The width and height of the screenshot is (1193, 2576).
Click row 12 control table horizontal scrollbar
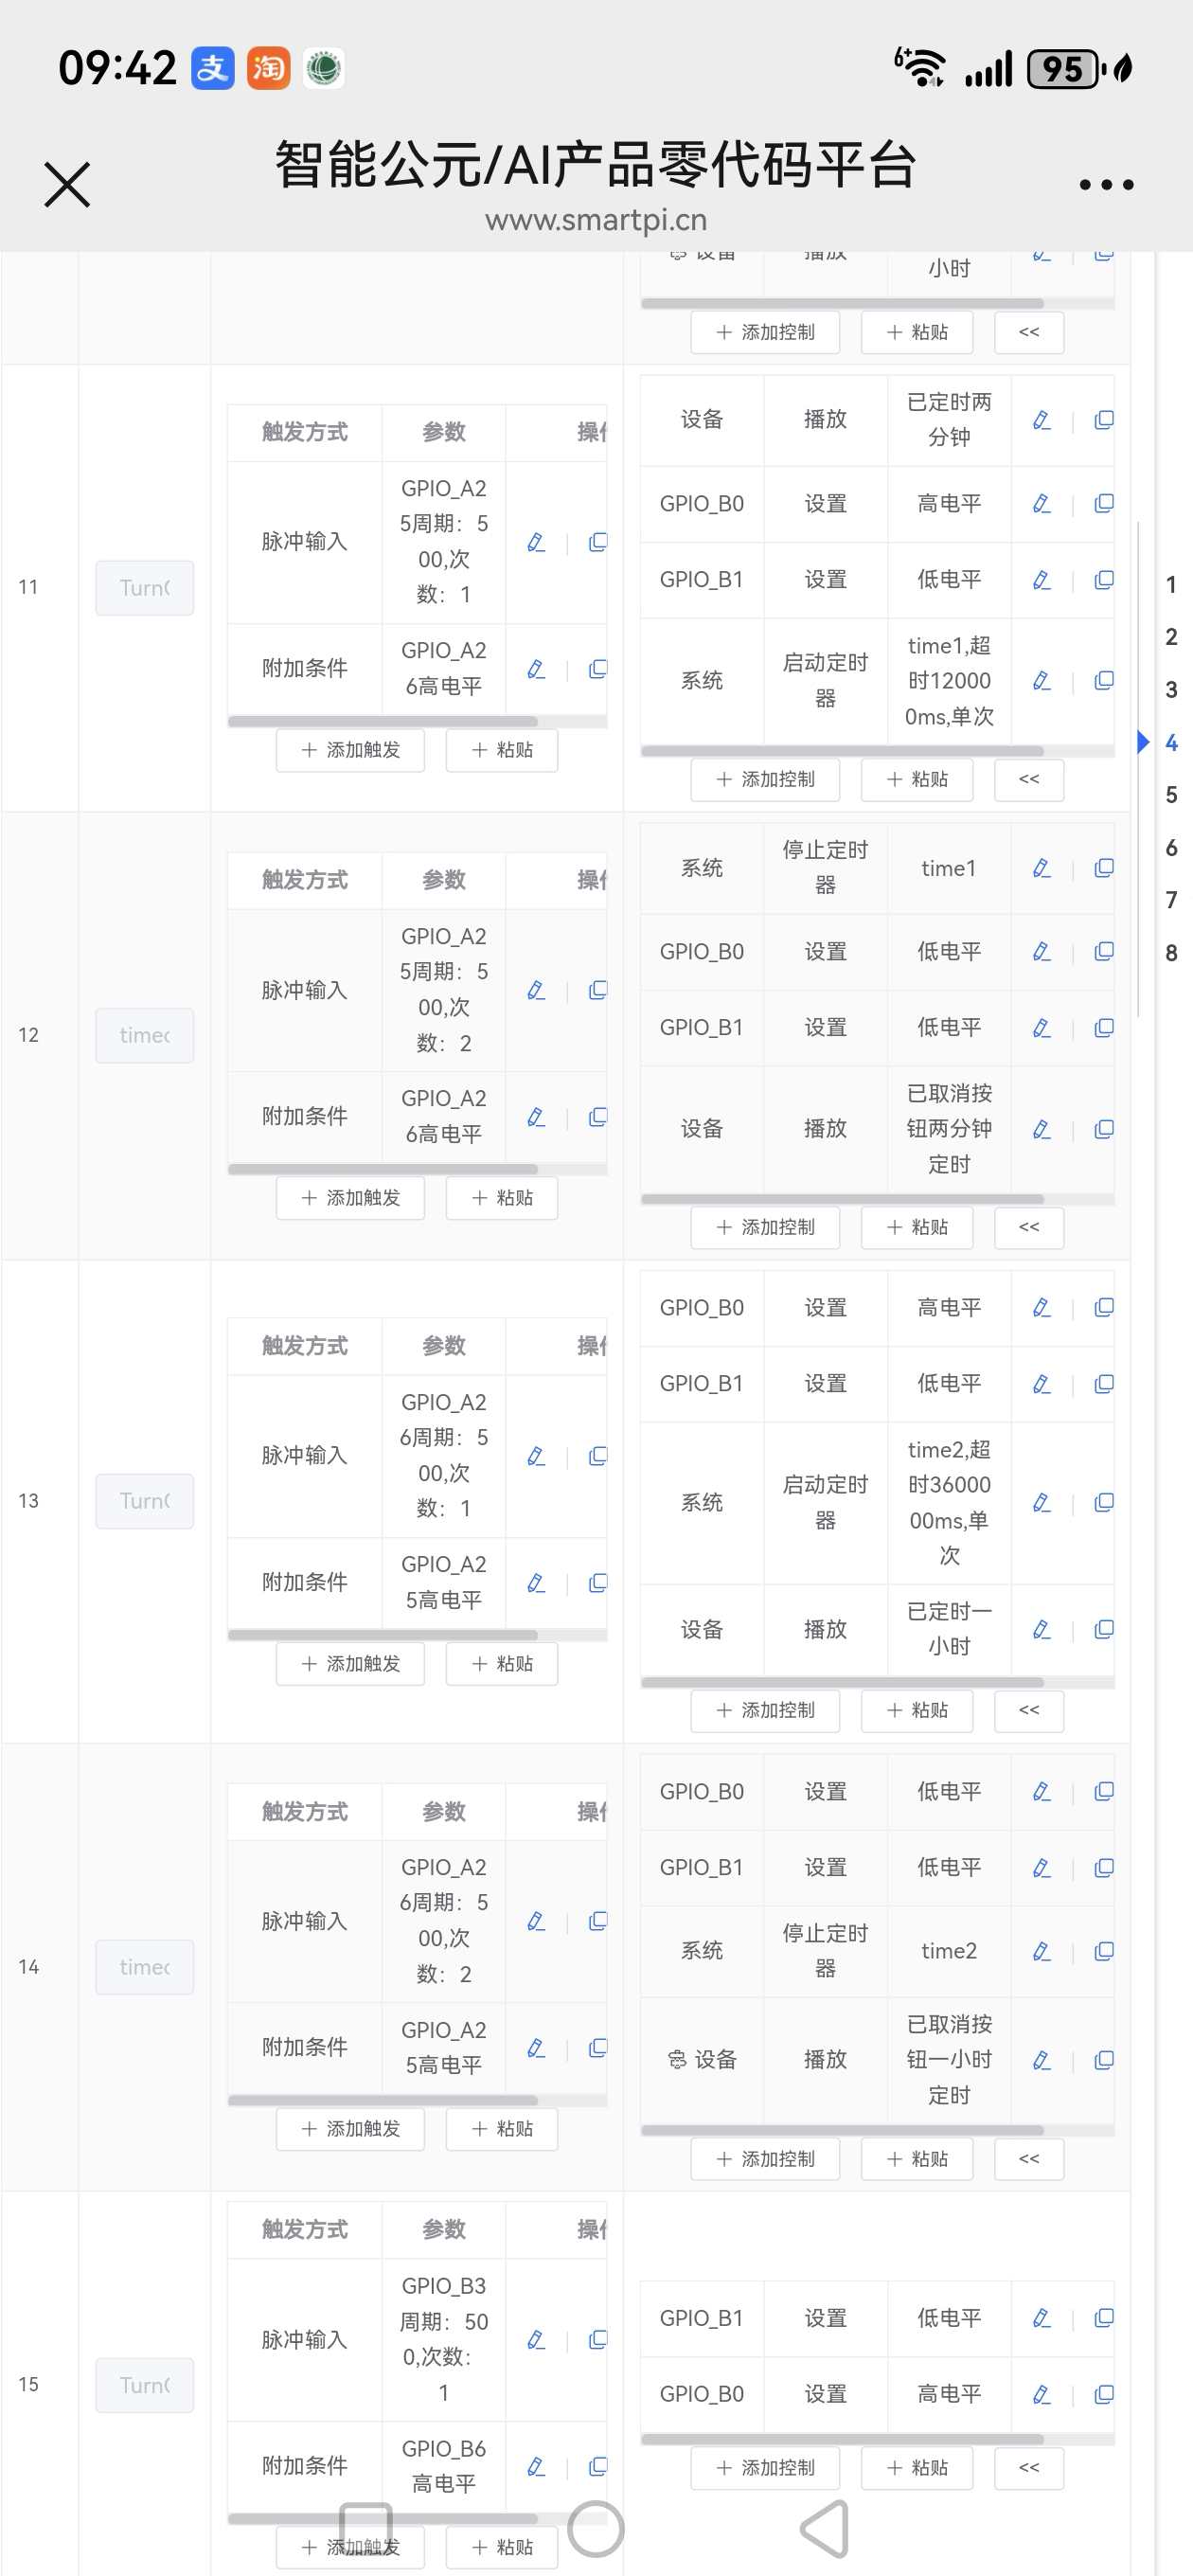click(x=843, y=1199)
